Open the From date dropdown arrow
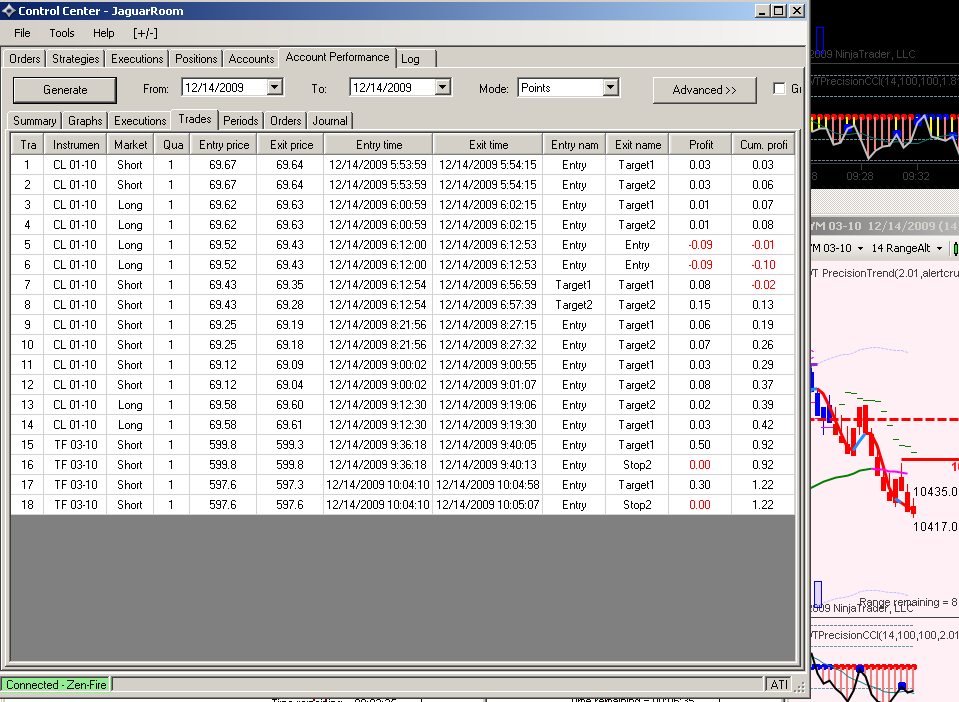The height and width of the screenshot is (702, 959). coord(275,87)
